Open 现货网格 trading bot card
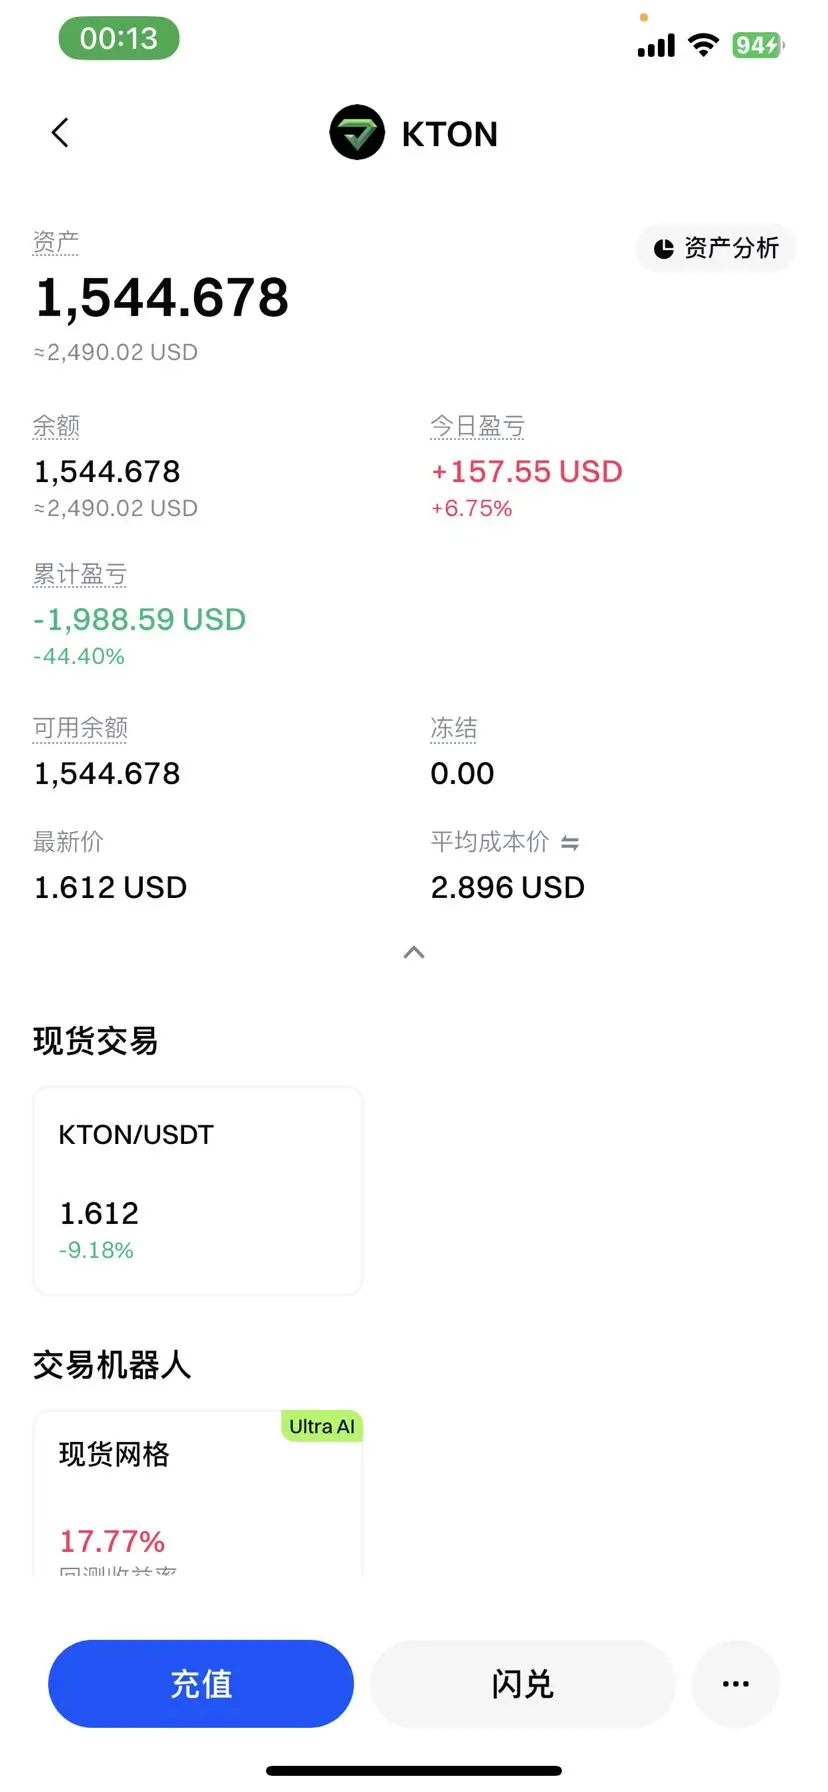The width and height of the screenshot is (828, 1792). pos(198,1494)
